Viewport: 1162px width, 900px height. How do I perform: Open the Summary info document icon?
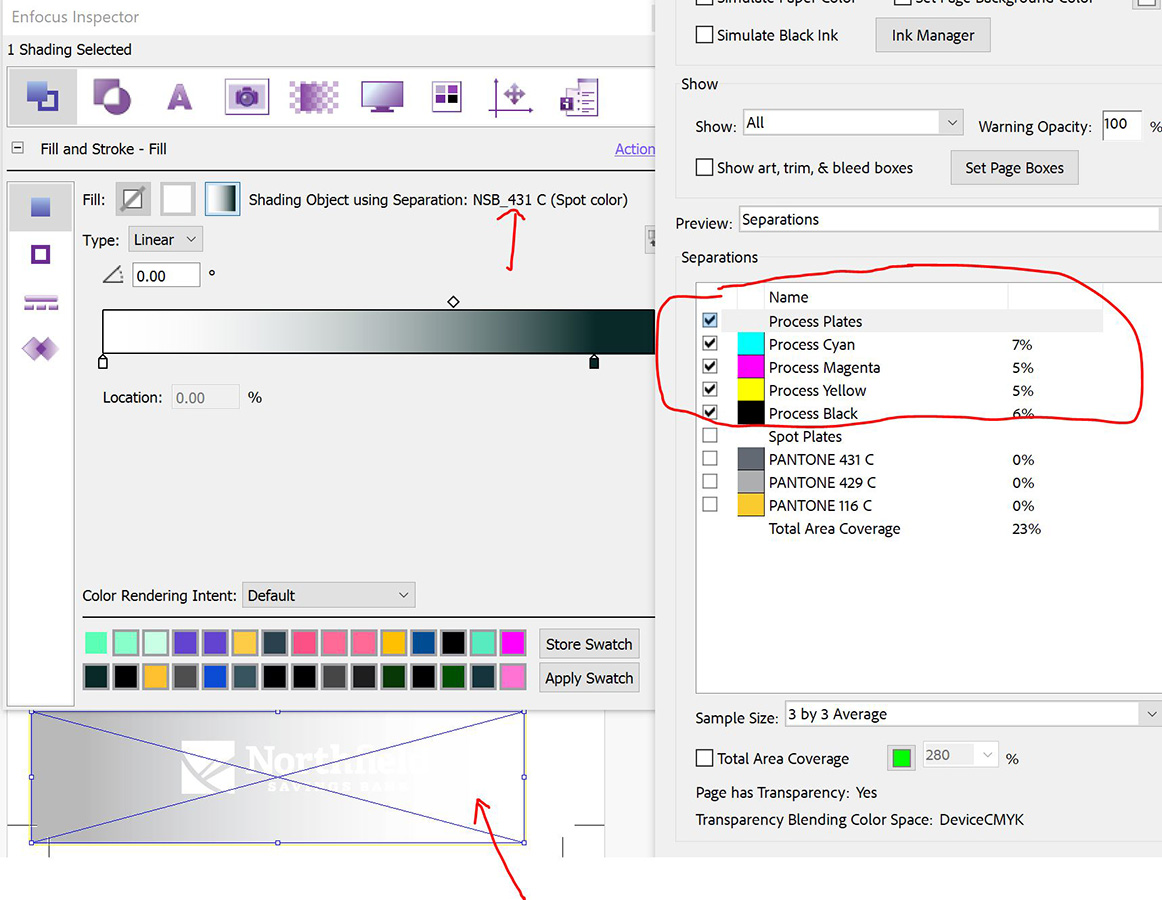point(579,97)
